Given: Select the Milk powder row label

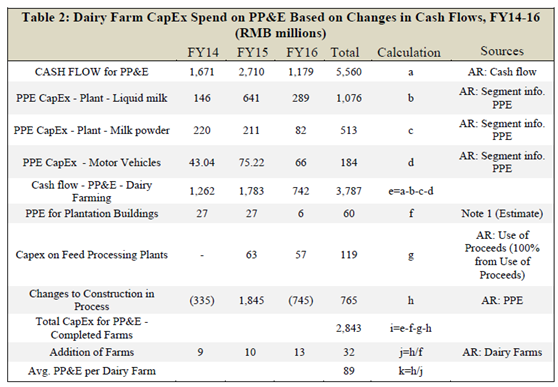Looking at the screenshot, I should point(91,130).
